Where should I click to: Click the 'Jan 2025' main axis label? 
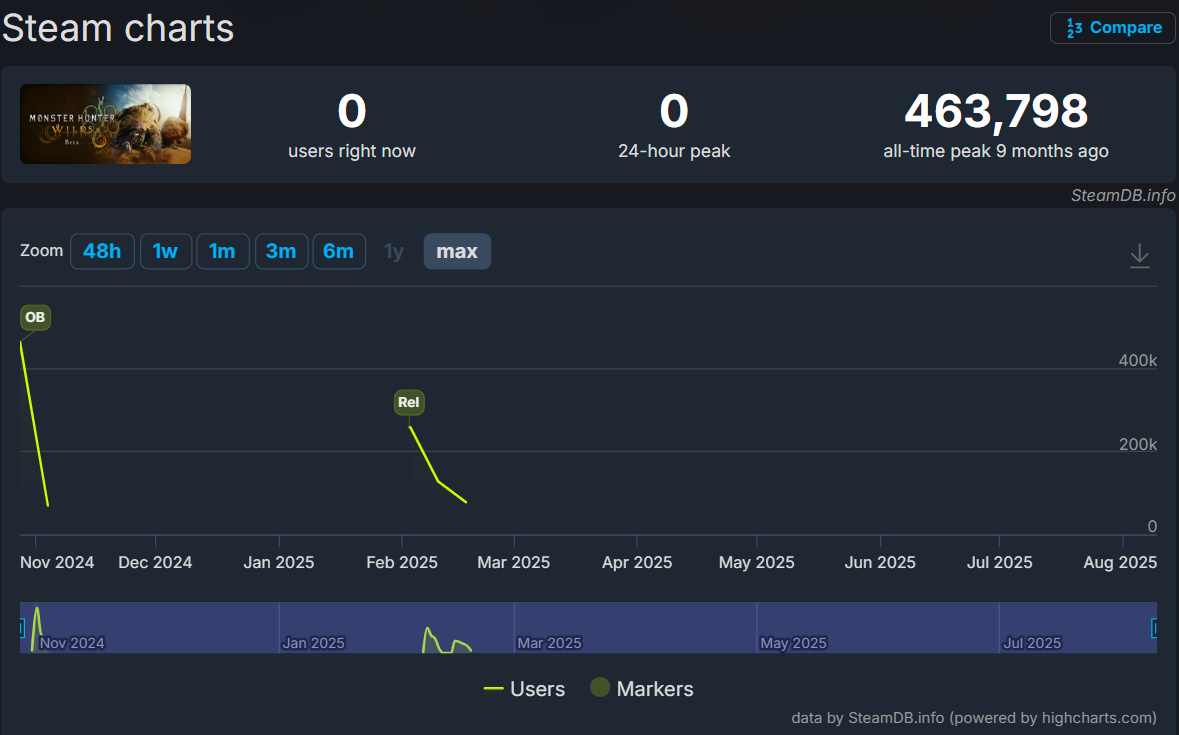click(278, 562)
